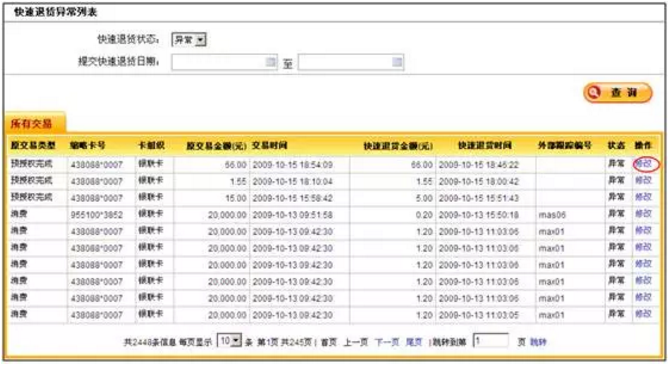Click the 缩略卡号 column header
Image resolution: width=668 pixels, height=365 pixels.
tap(87, 145)
